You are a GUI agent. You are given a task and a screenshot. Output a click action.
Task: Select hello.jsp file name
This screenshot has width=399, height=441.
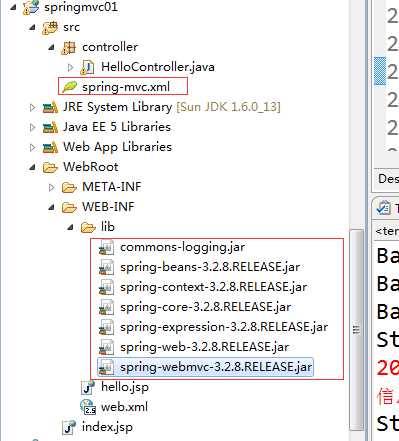[125, 387]
